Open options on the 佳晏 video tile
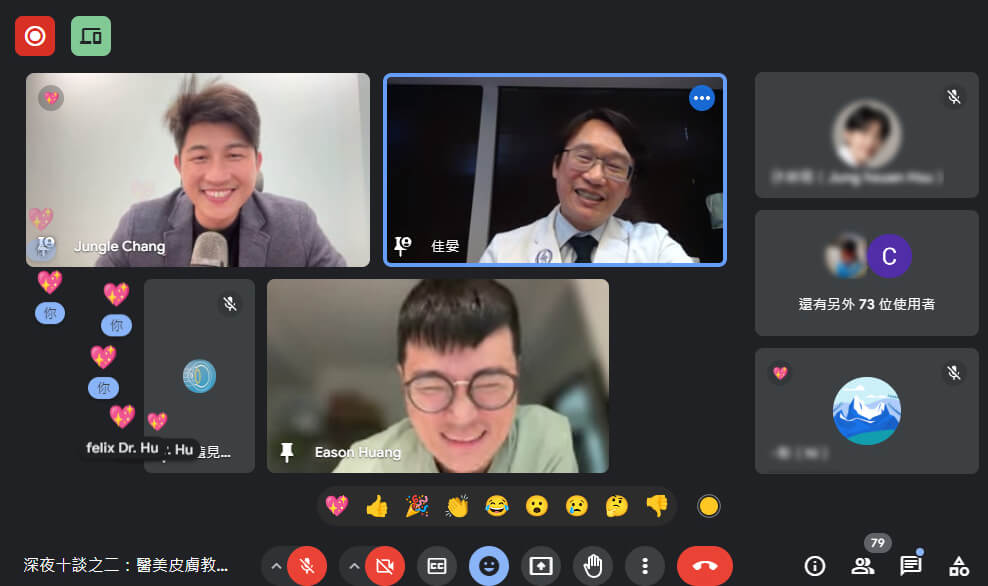This screenshot has width=988, height=586. tap(702, 98)
